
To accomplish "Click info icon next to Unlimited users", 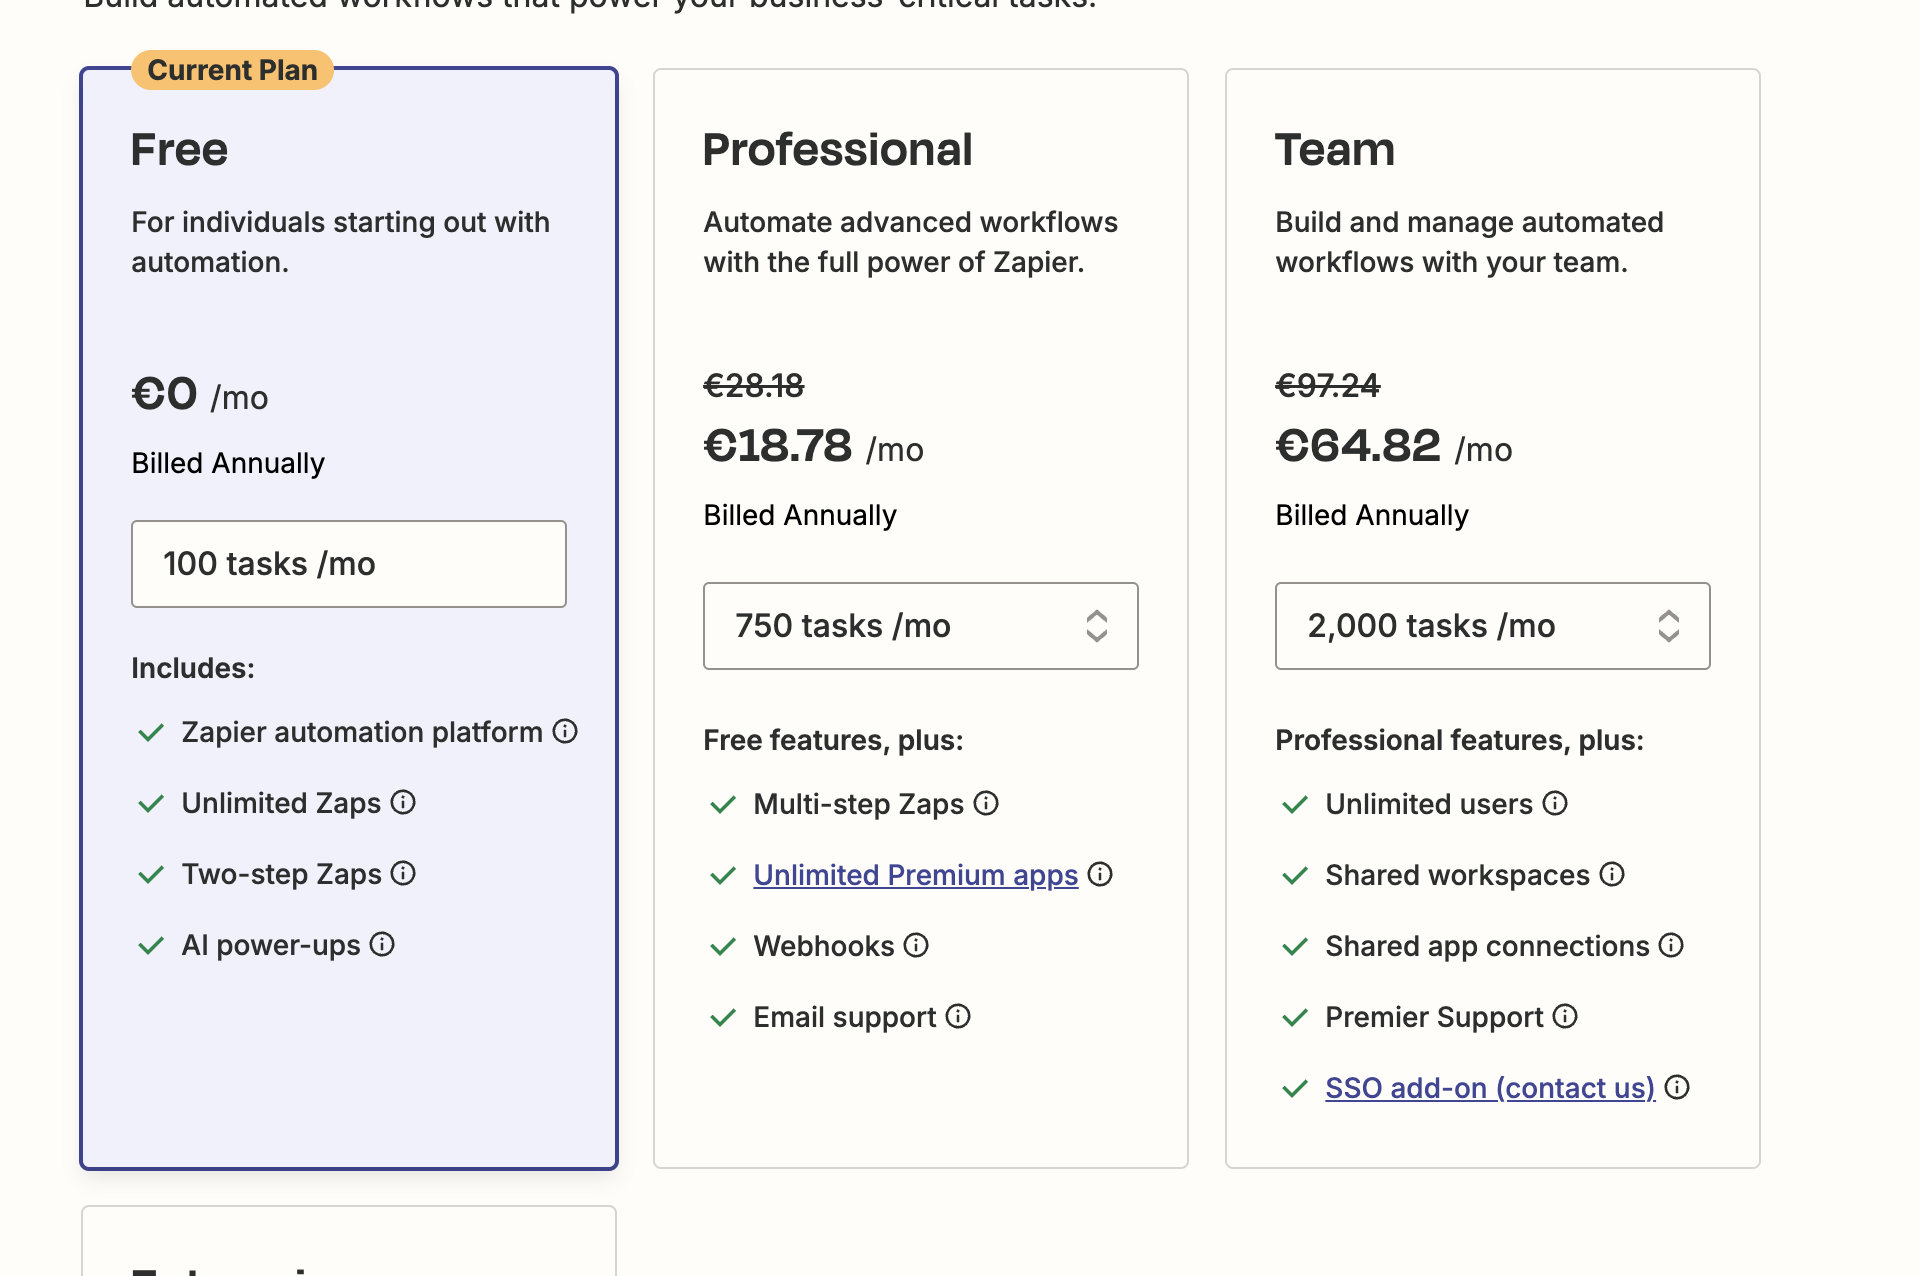I will pyautogui.click(x=1555, y=804).
